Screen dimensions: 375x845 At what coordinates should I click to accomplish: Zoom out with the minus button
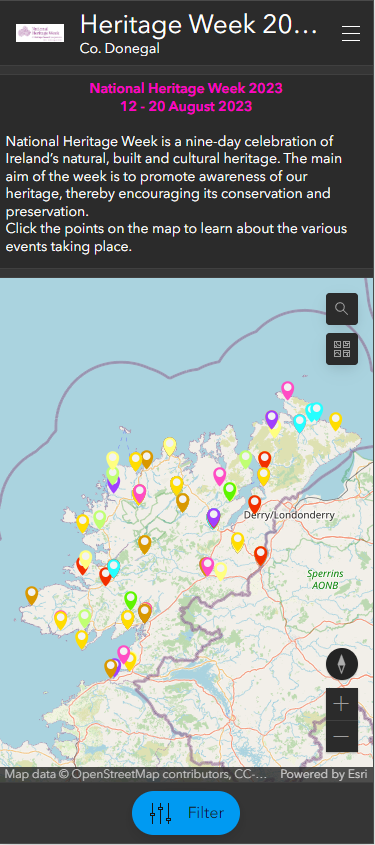click(x=342, y=736)
